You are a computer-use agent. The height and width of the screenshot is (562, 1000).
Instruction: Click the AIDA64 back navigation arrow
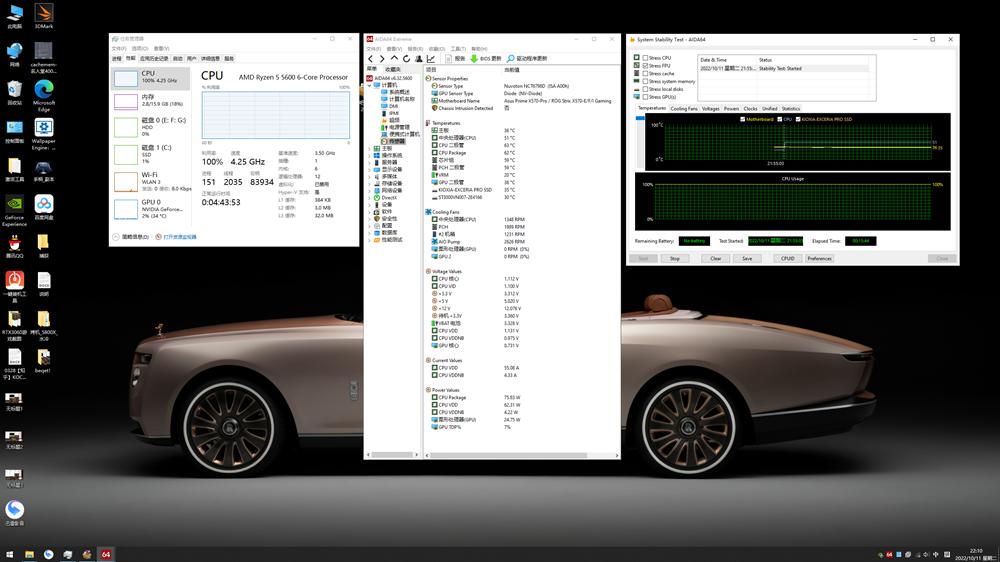[x=370, y=59]
